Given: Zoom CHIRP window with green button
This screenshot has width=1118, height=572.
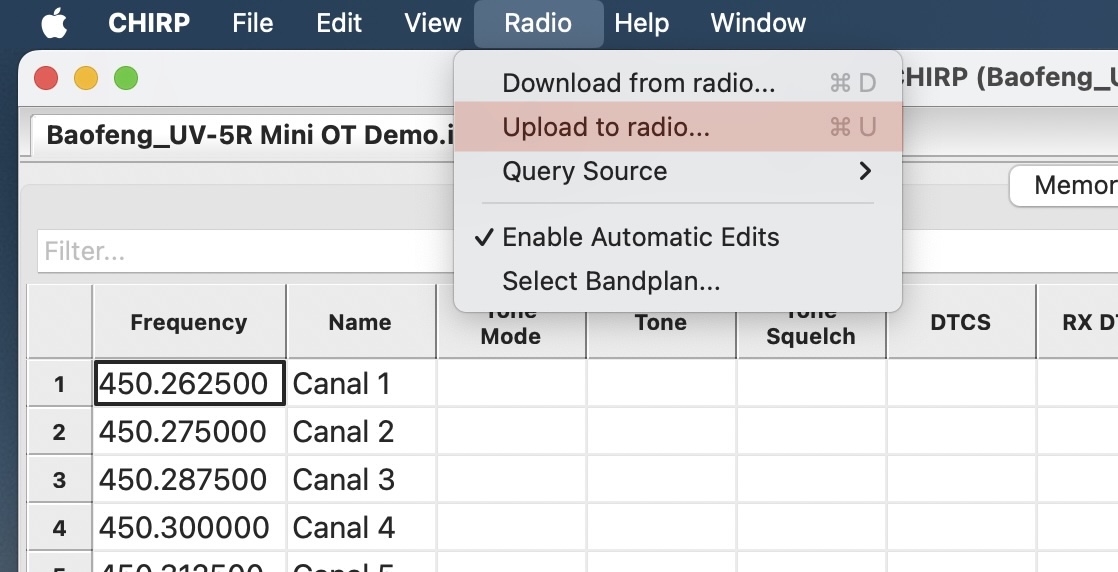Looking at the screenshot, I should coord(126,78).
